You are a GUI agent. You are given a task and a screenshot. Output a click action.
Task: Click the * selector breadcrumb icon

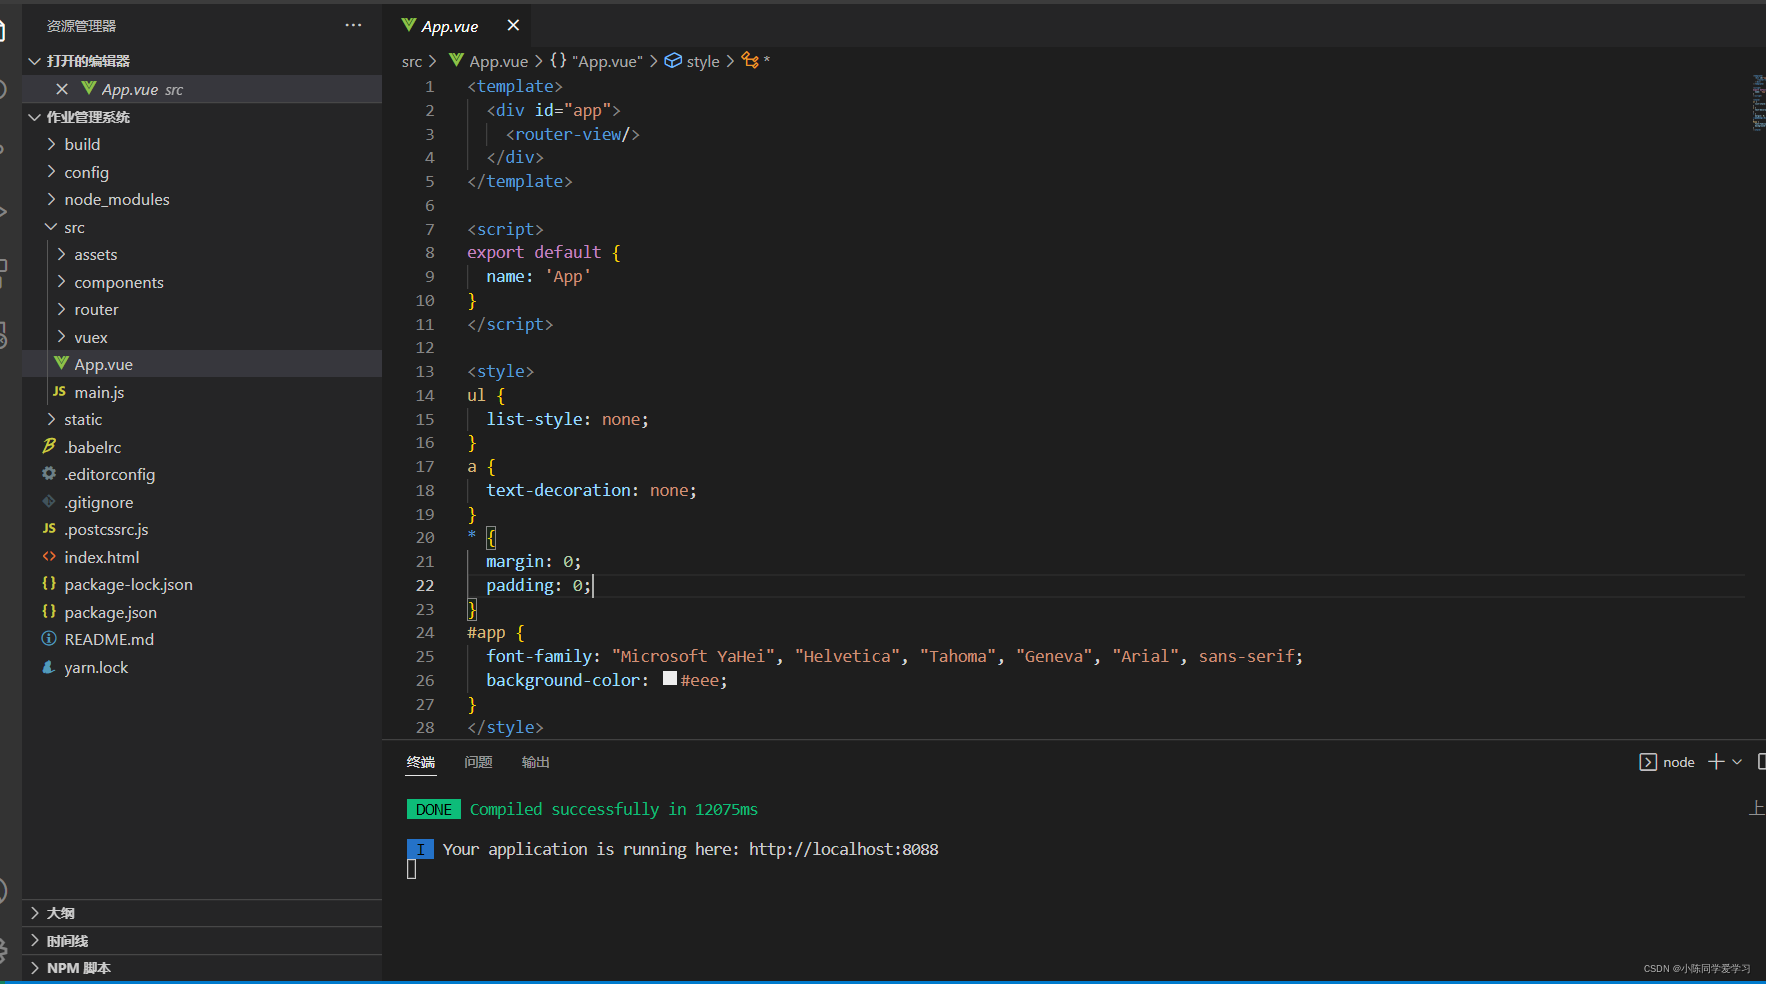point(750,61)
